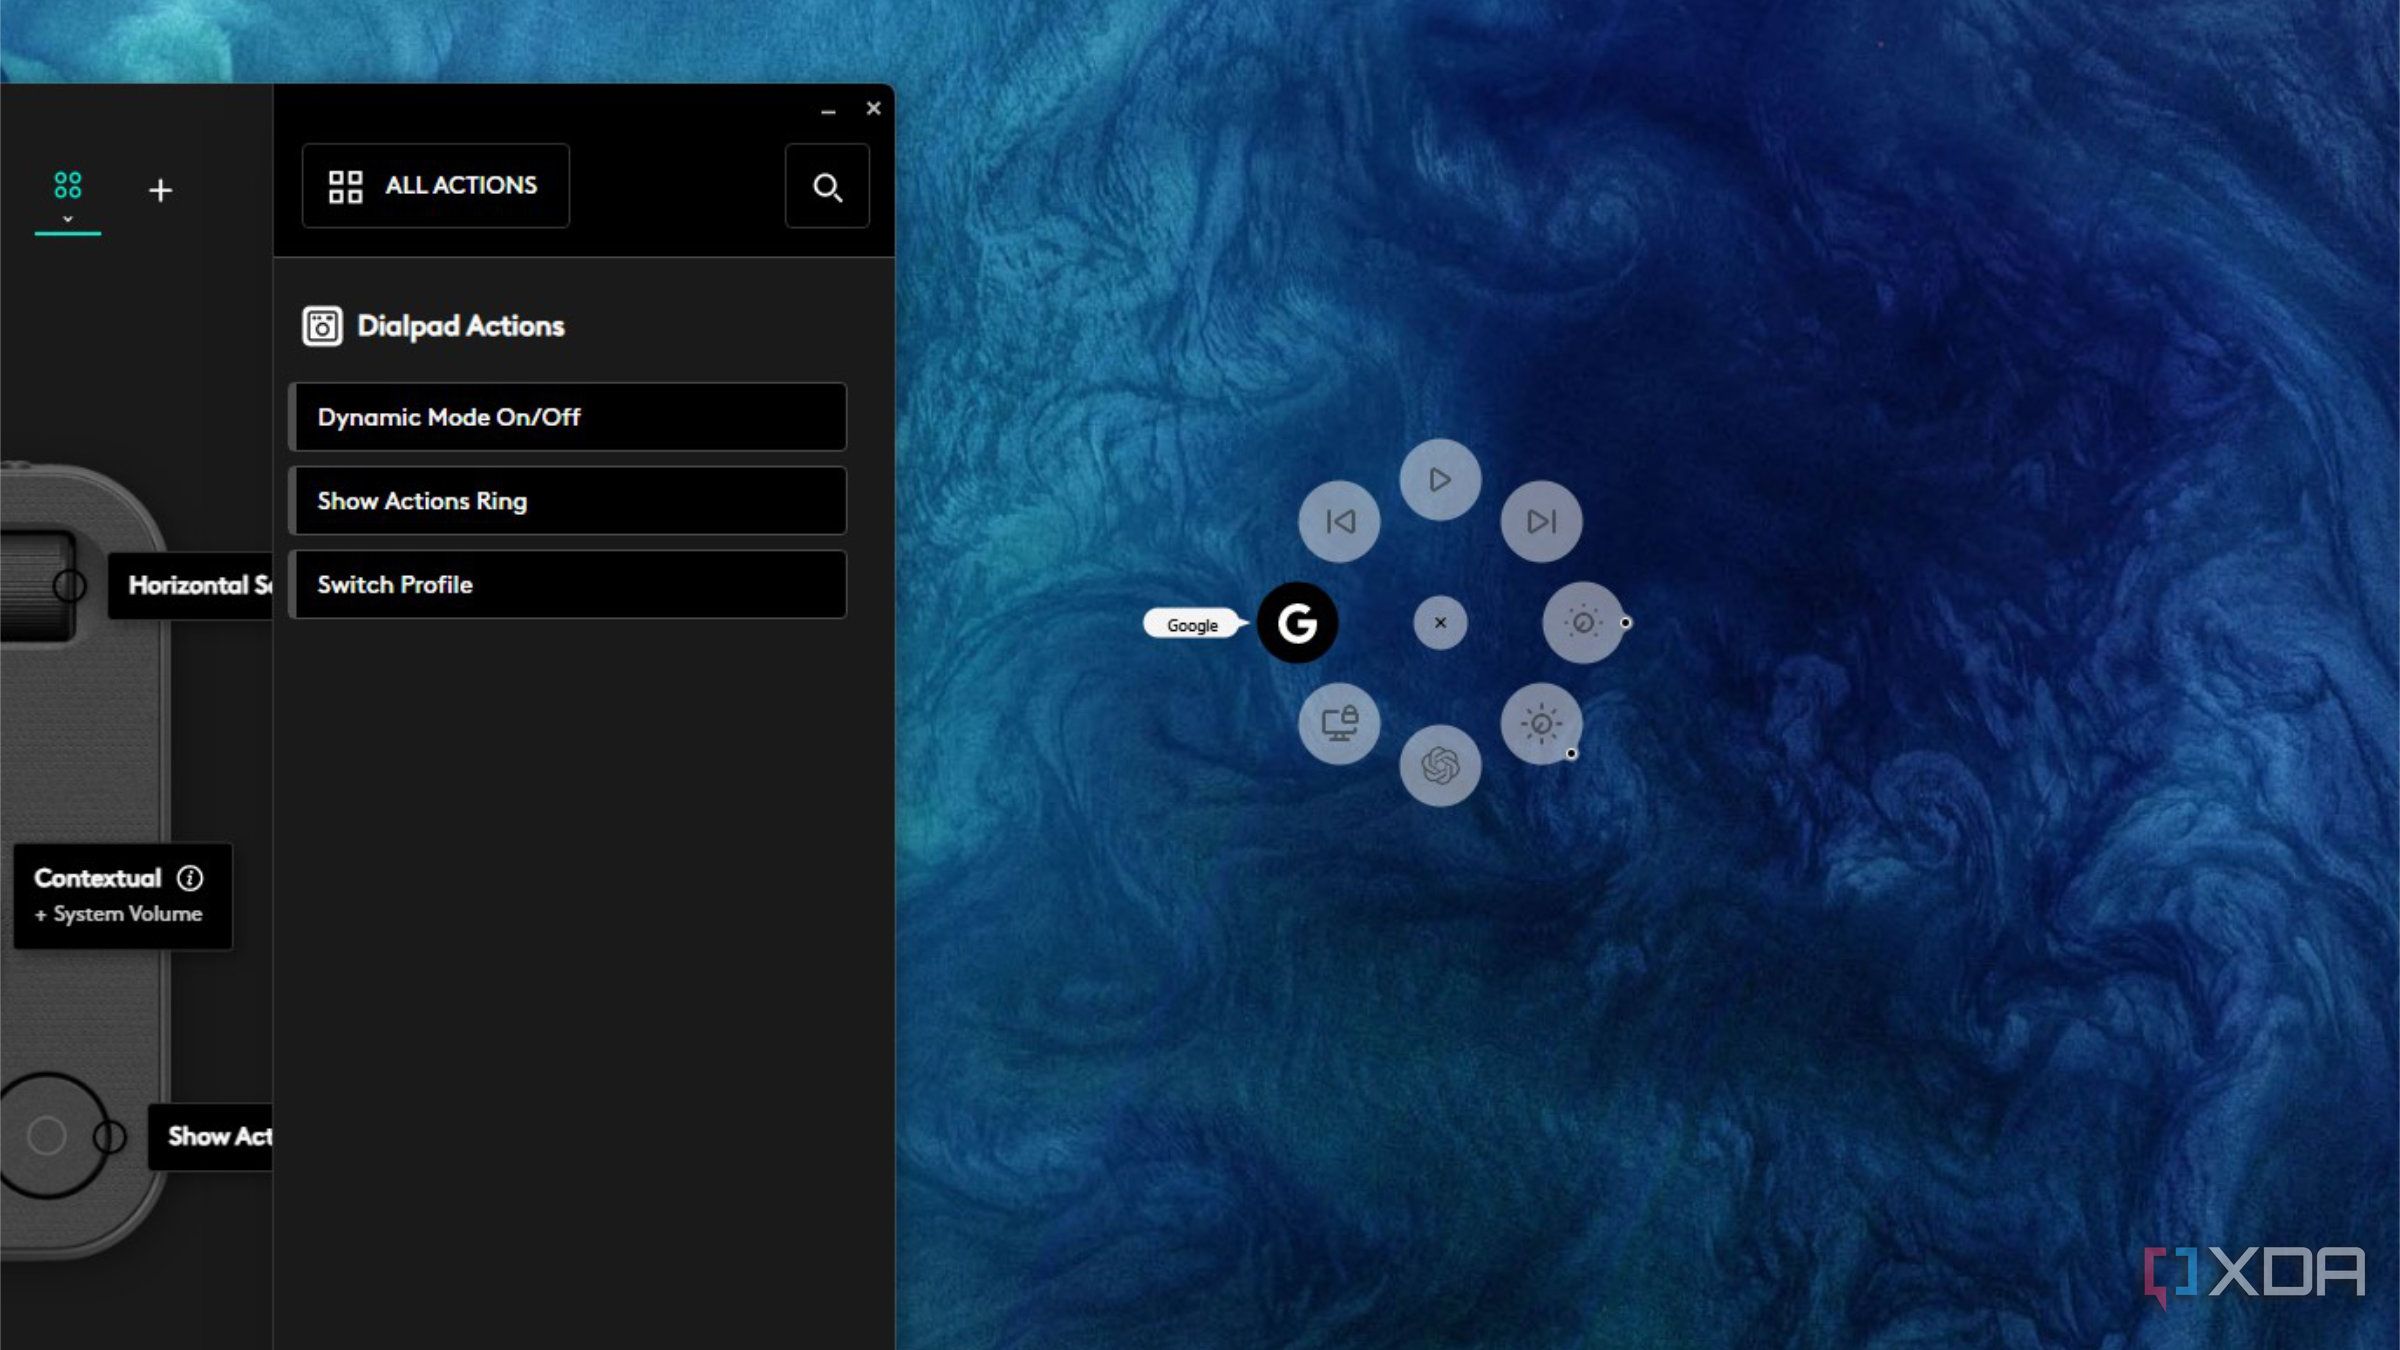Open the ALL ACTIONS menu
Screen dimensions: 2400x1350
tap(436, 186)
